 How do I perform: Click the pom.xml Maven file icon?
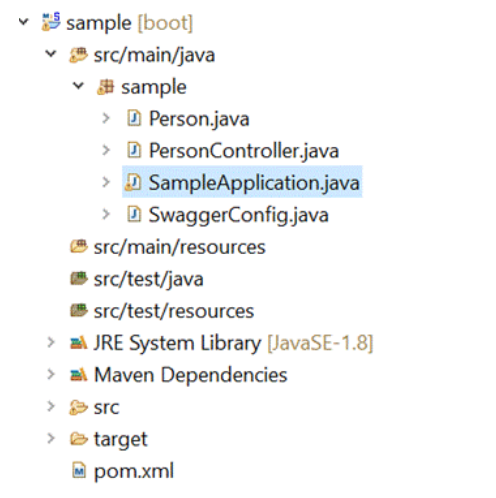(x=79, y=471)
